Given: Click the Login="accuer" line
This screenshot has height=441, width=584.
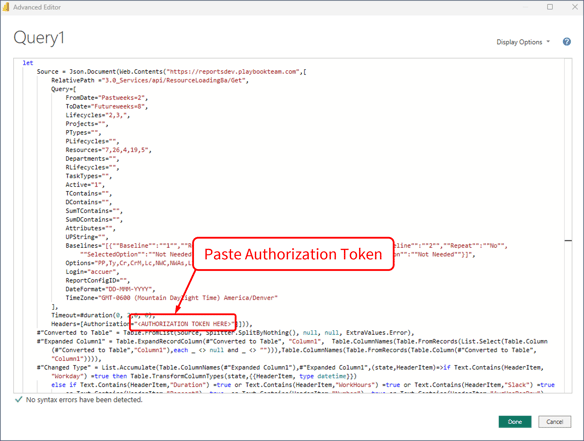Looking at the screenshot, I should click(92, 272).
